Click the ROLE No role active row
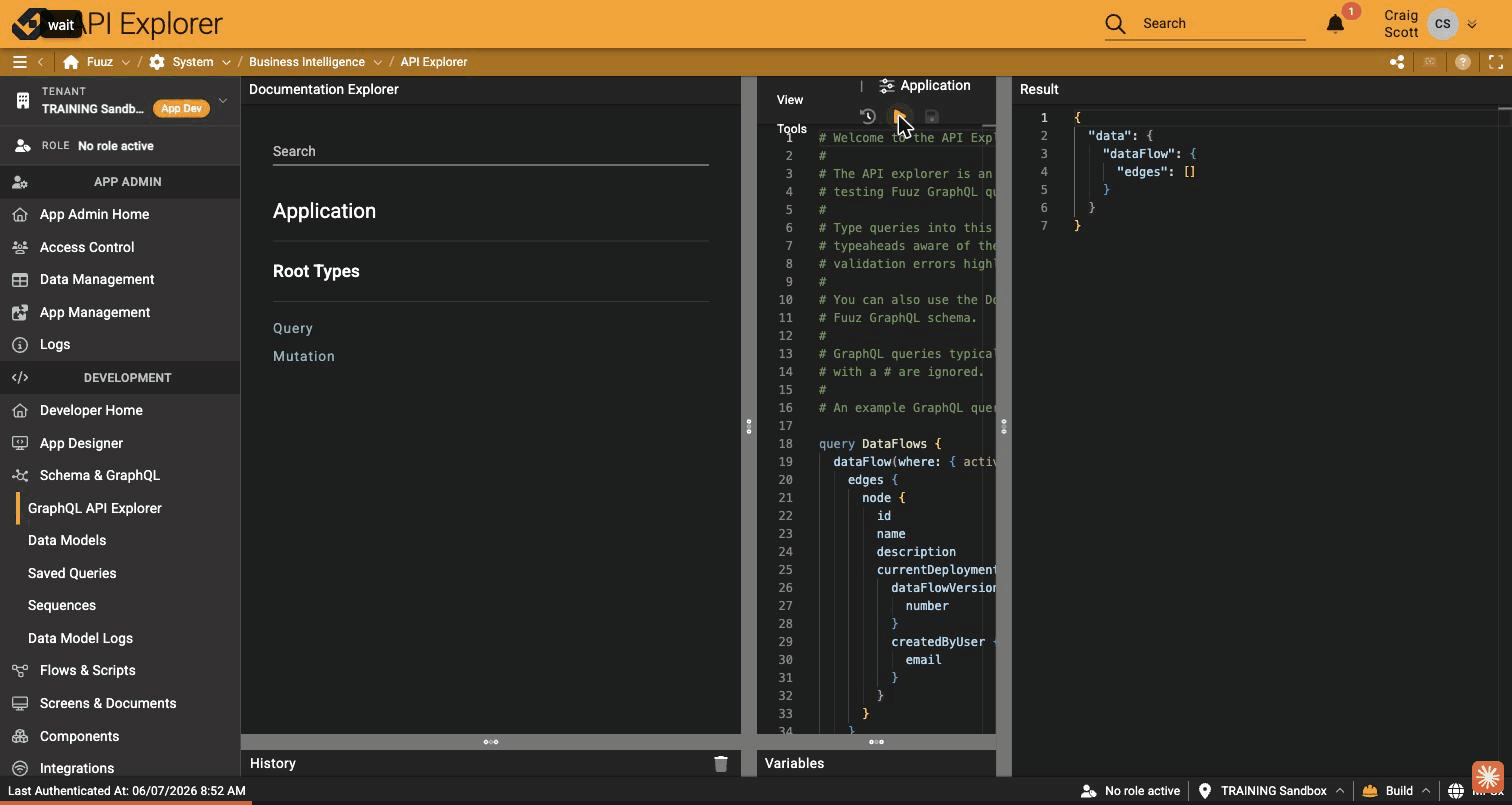 click(x=120, y=146)
